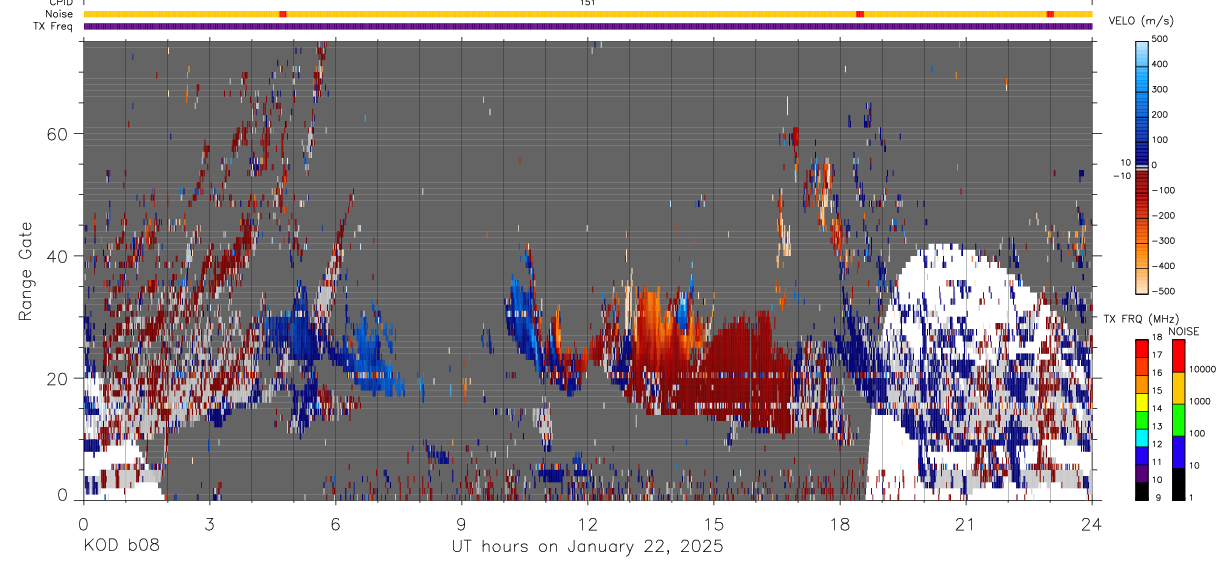Click the "1000" noise scale label
Viewport: 1228px width, 567px height.
[1200, 401]
